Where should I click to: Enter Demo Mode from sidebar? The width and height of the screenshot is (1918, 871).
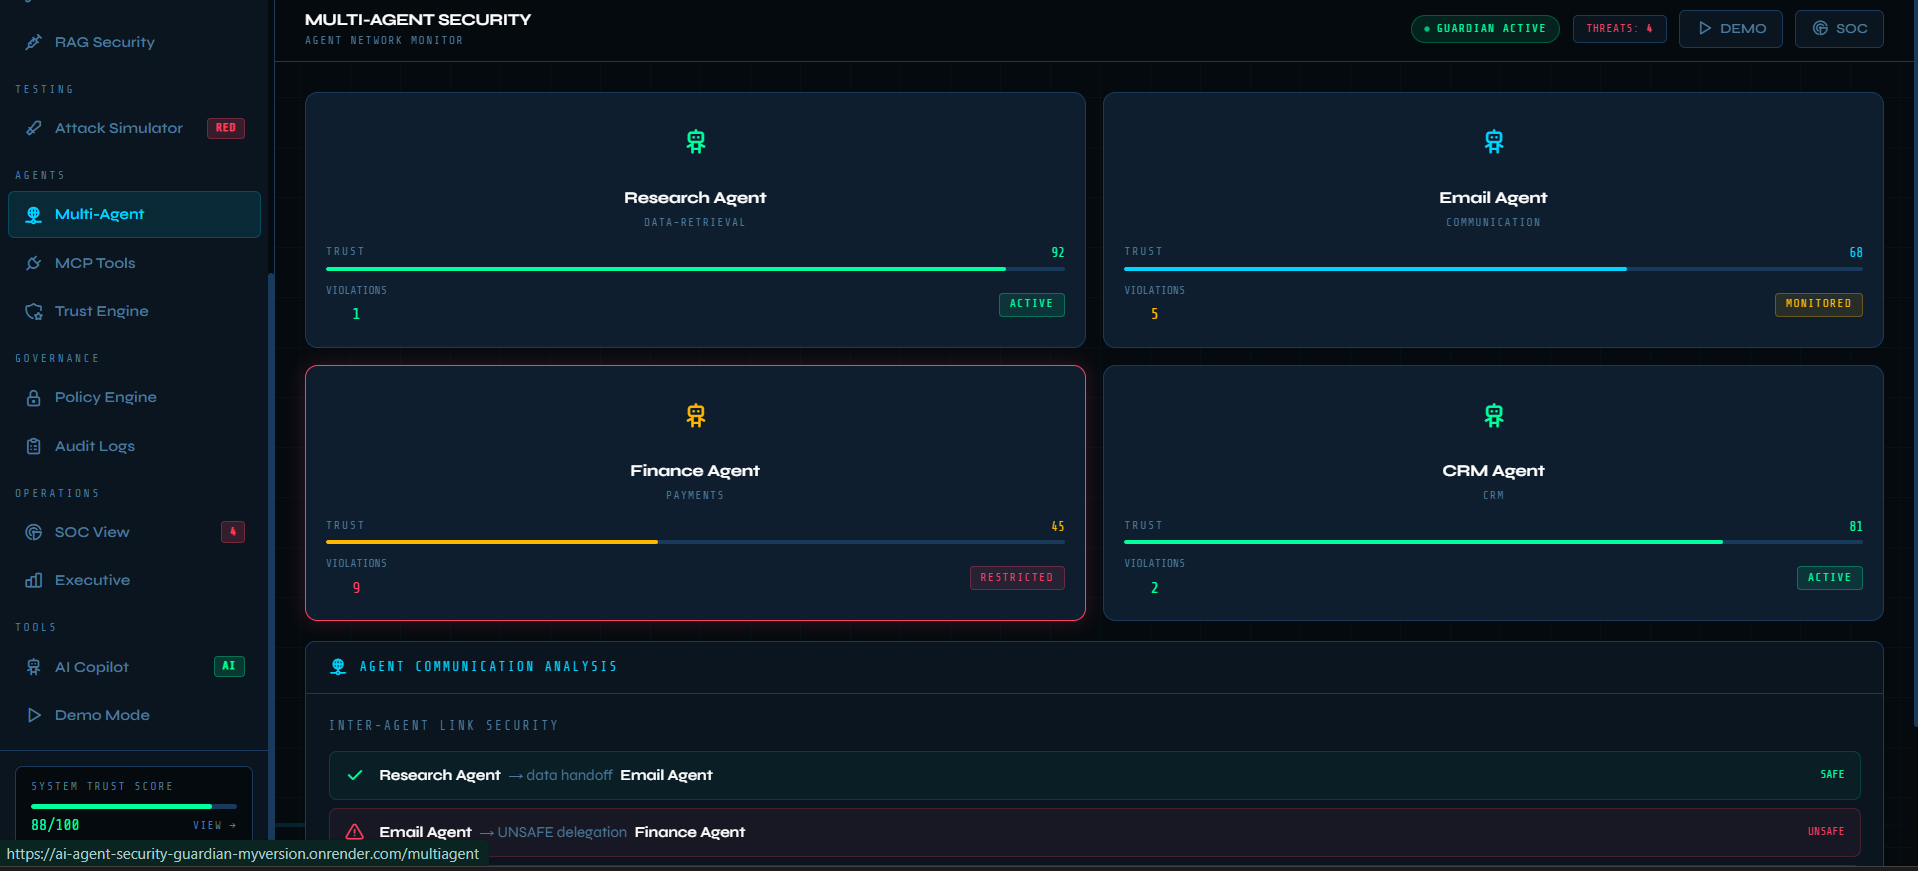coord(134,715)
